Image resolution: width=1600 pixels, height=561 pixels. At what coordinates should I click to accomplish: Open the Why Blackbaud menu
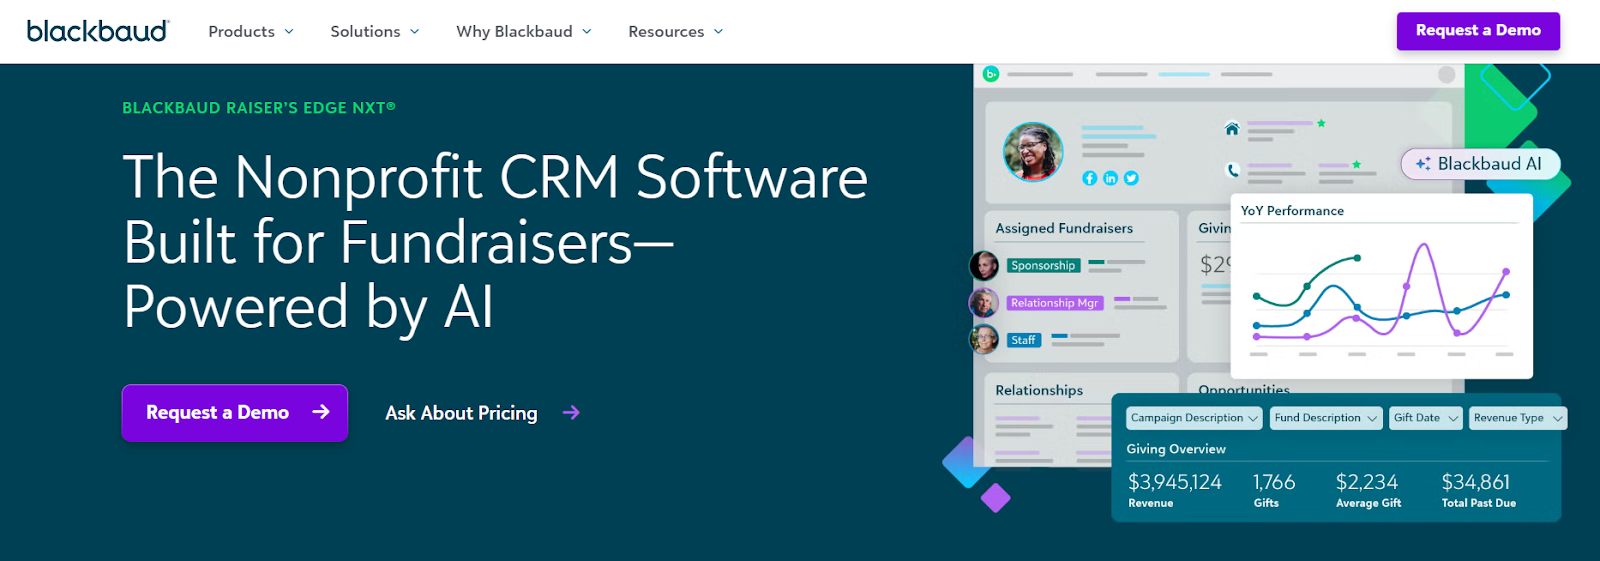click(524, 32)
